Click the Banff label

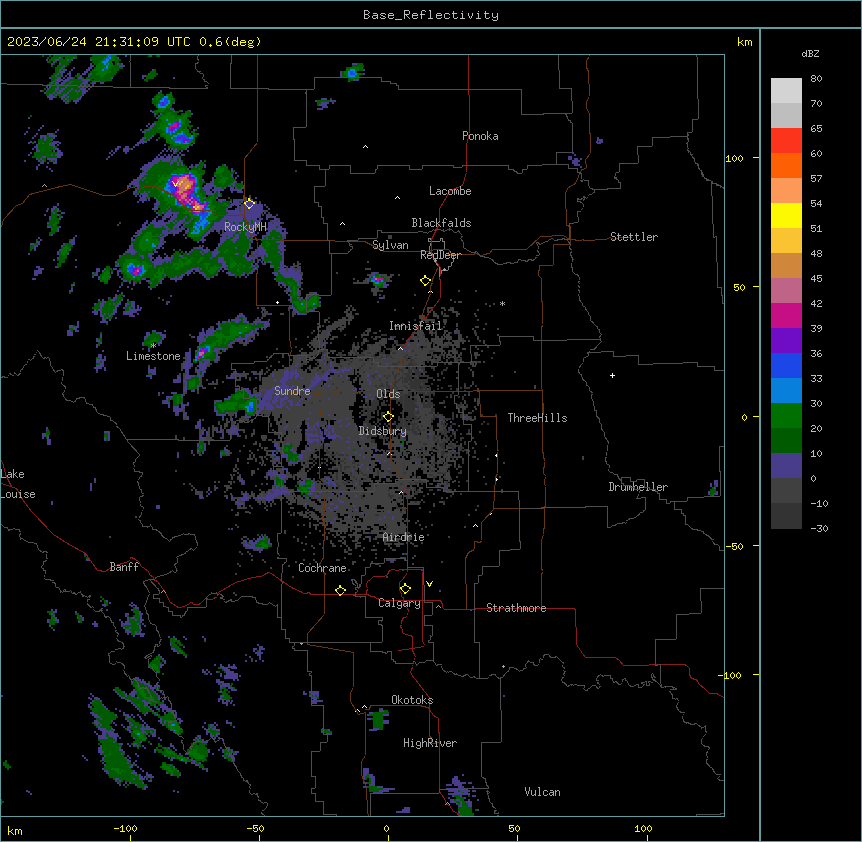point(124,567)
